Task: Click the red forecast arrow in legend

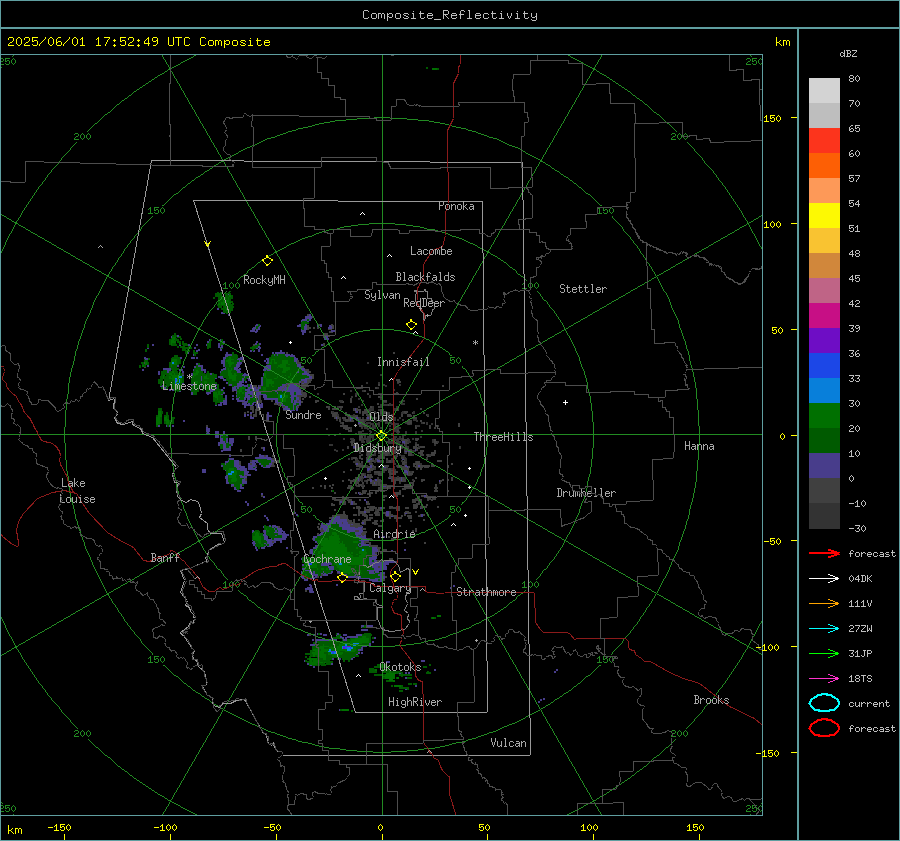Action: pyautogui.click(x=824, y=553)
